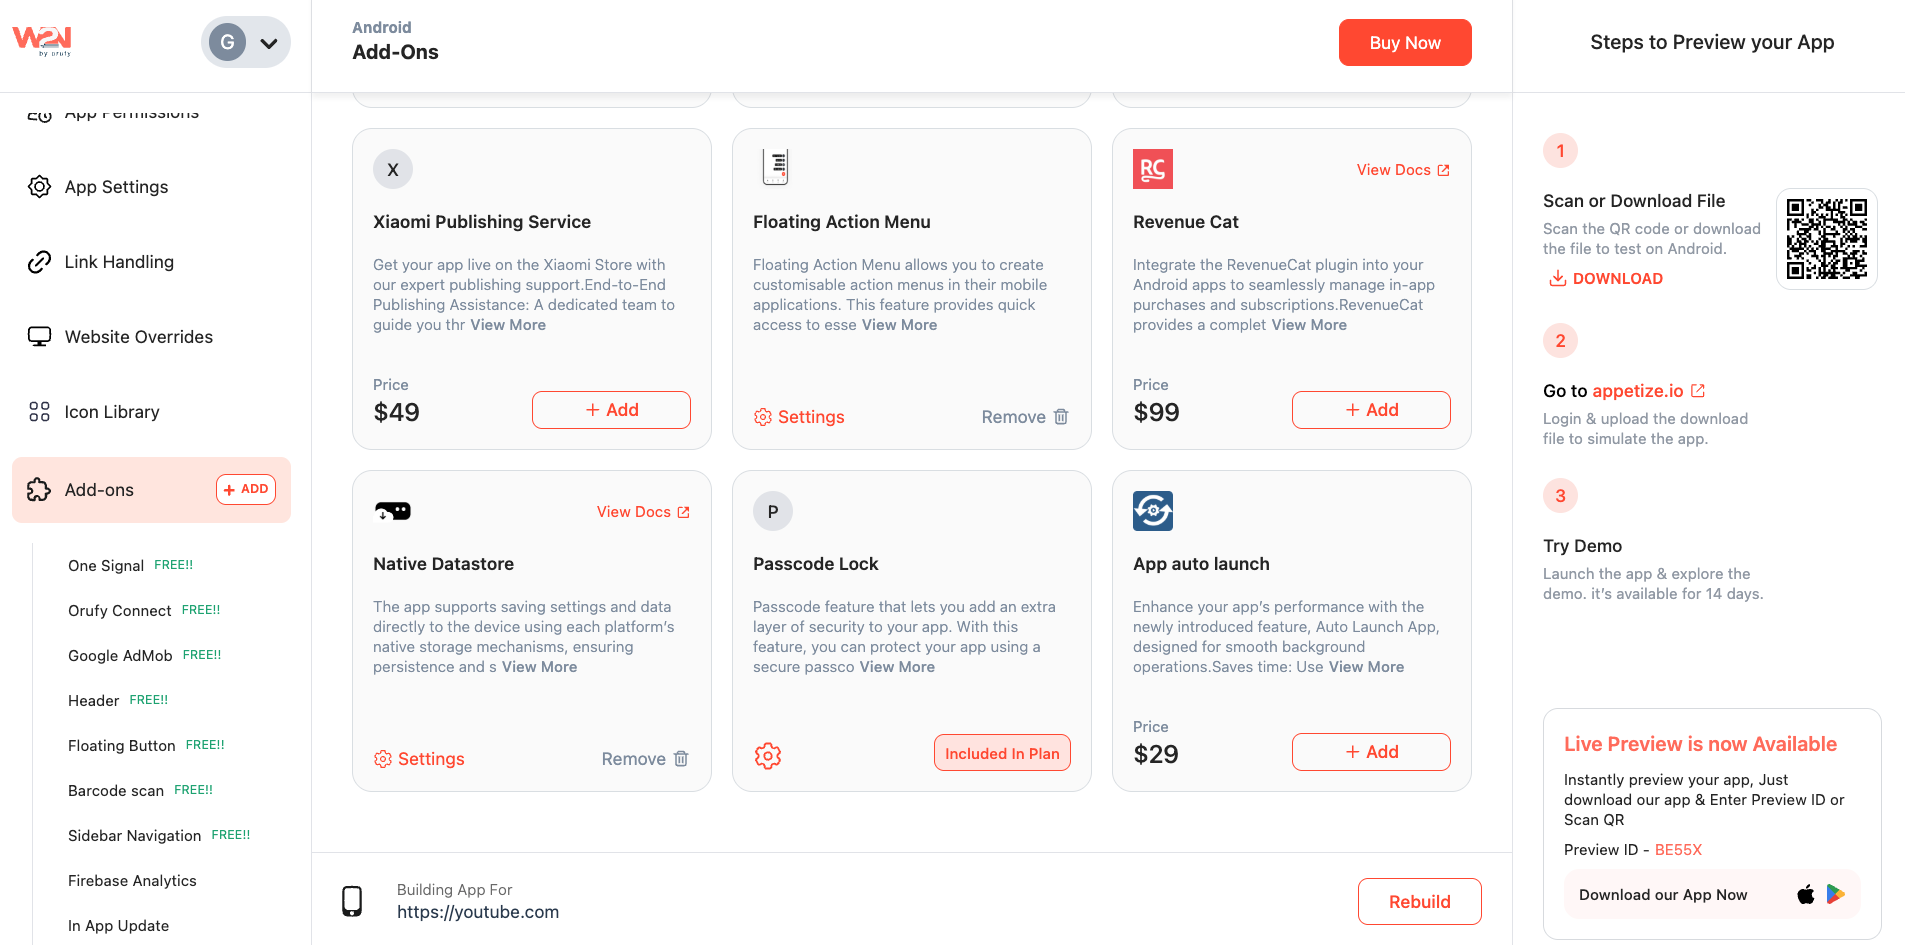Open the Icon Library menu item
1905x945 pixels.
click(112, 412)
